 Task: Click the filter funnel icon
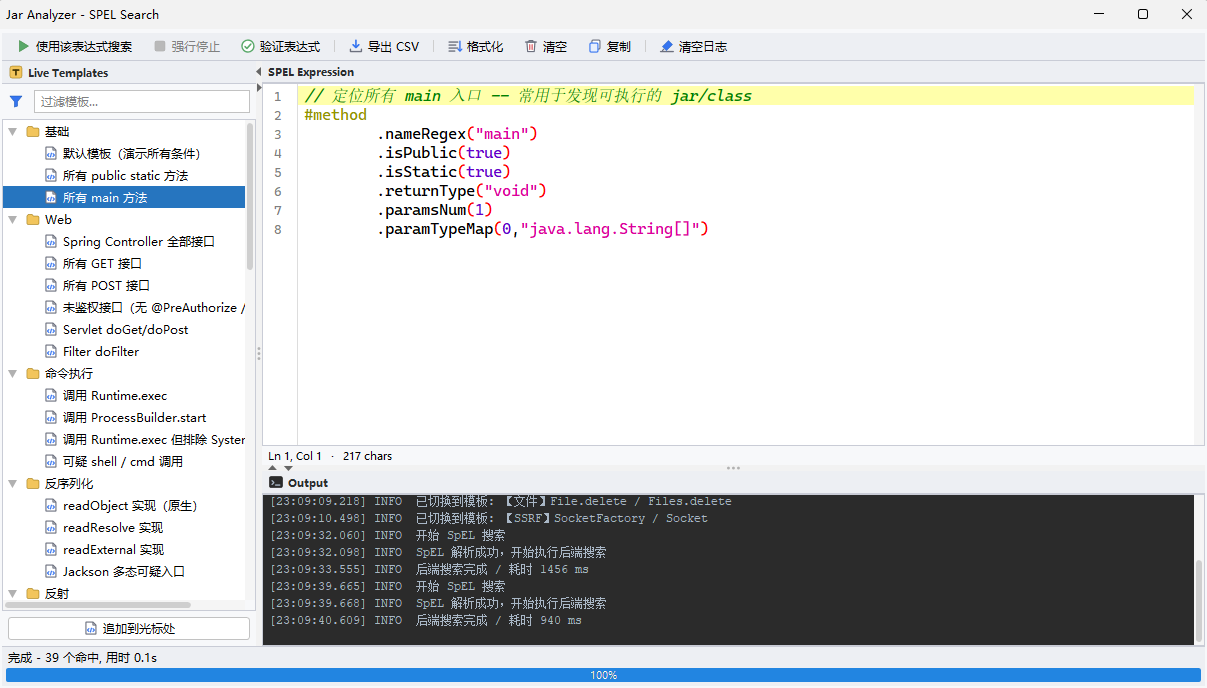pos(16,101)
